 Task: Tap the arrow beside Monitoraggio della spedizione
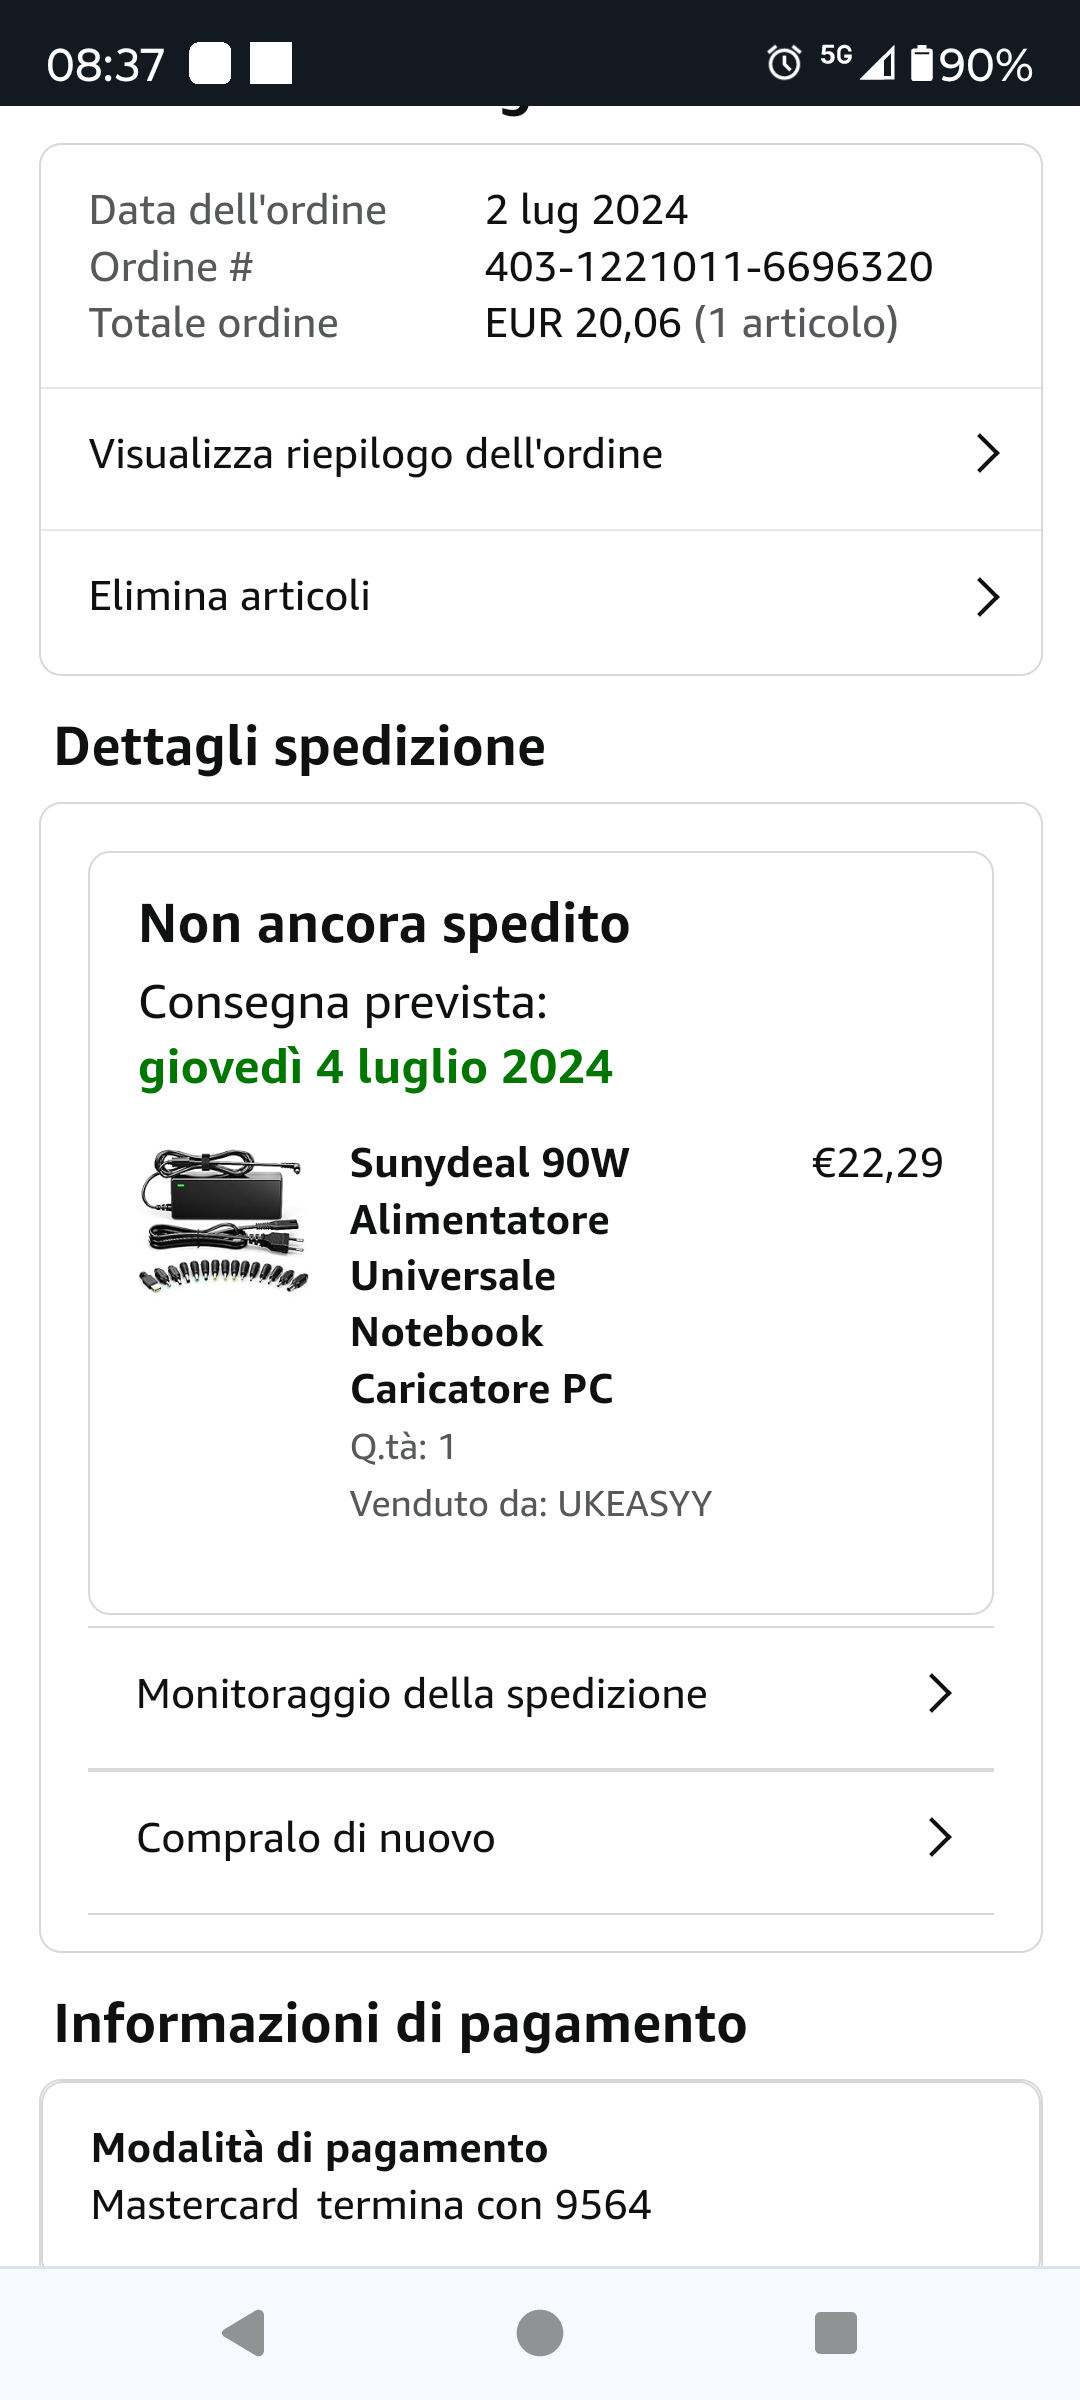[939, 1694]
